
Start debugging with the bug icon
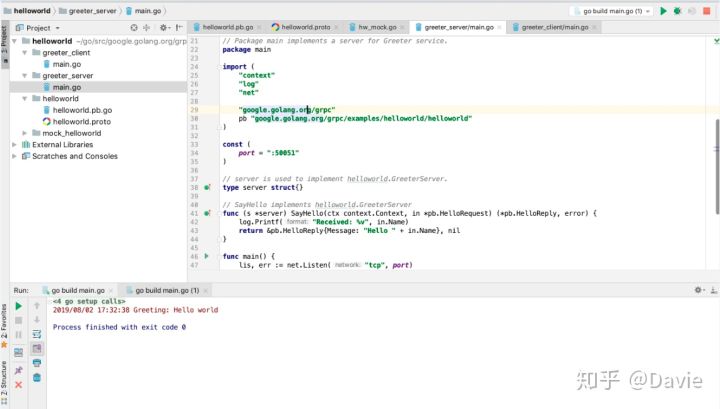click(677, 11)
